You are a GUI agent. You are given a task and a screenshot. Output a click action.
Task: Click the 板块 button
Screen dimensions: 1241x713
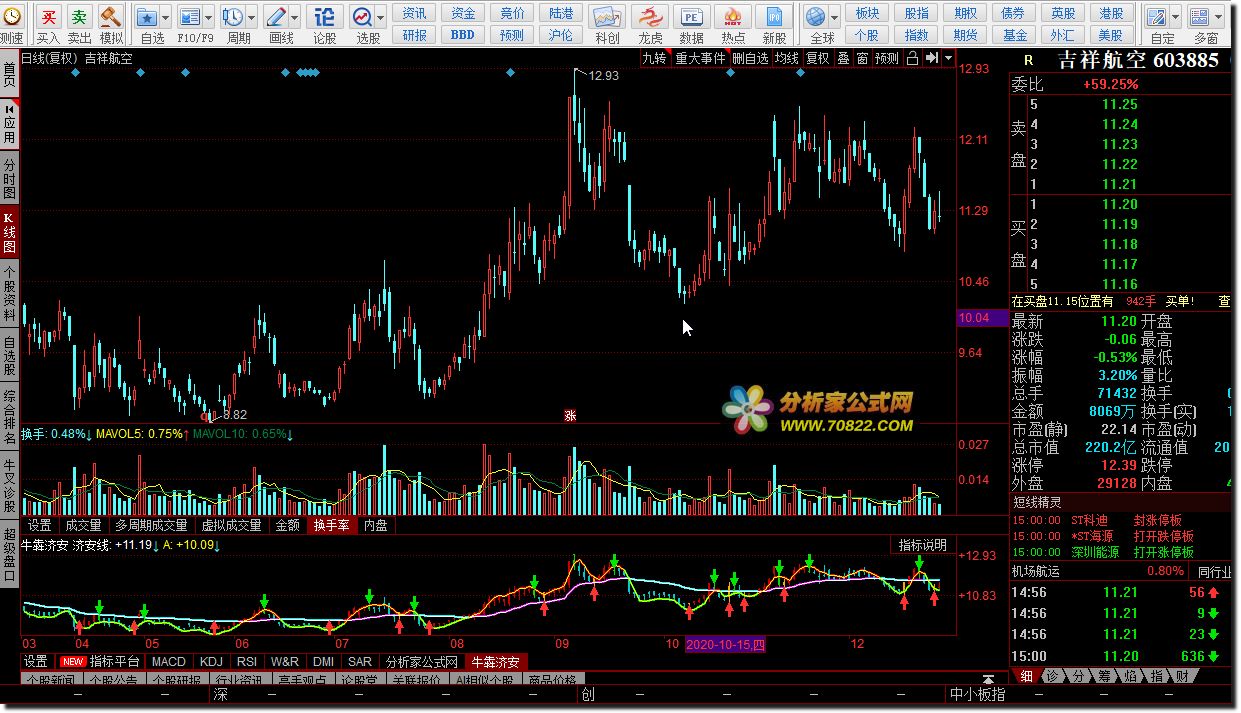868,13
